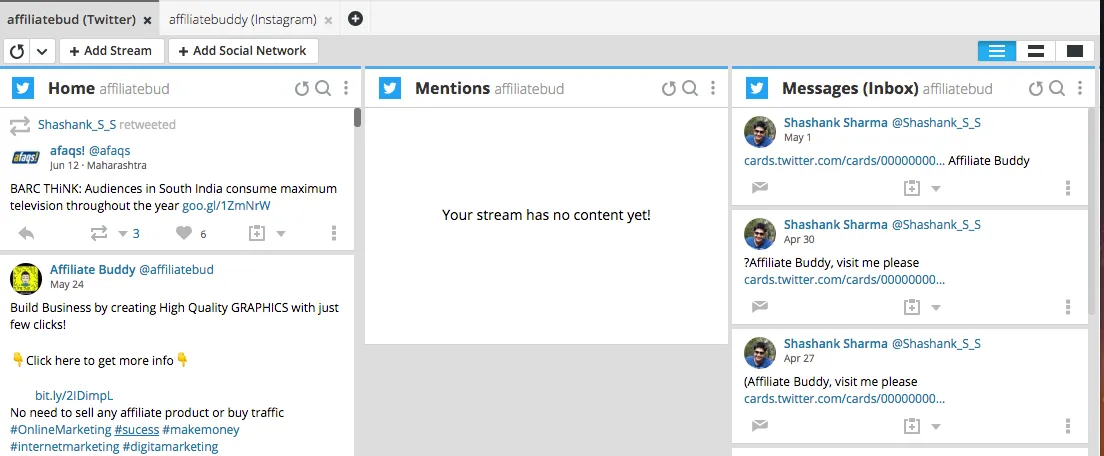Screen dimensions: 1104x456
Task: Search within the Mentions stream
Action: click(x=690, y=88)
